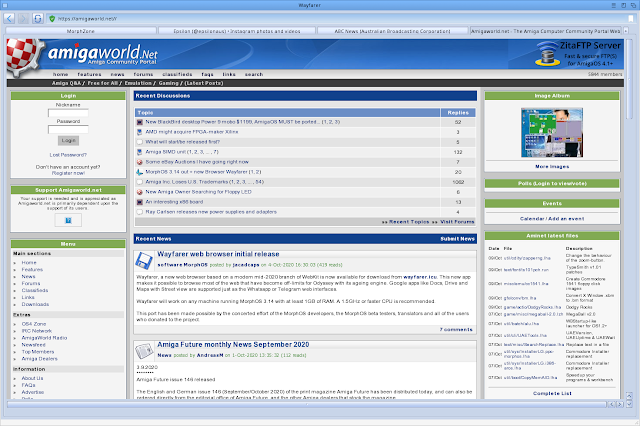Click topic icon for New BlackBird desktop thread

tap(140, 122)
